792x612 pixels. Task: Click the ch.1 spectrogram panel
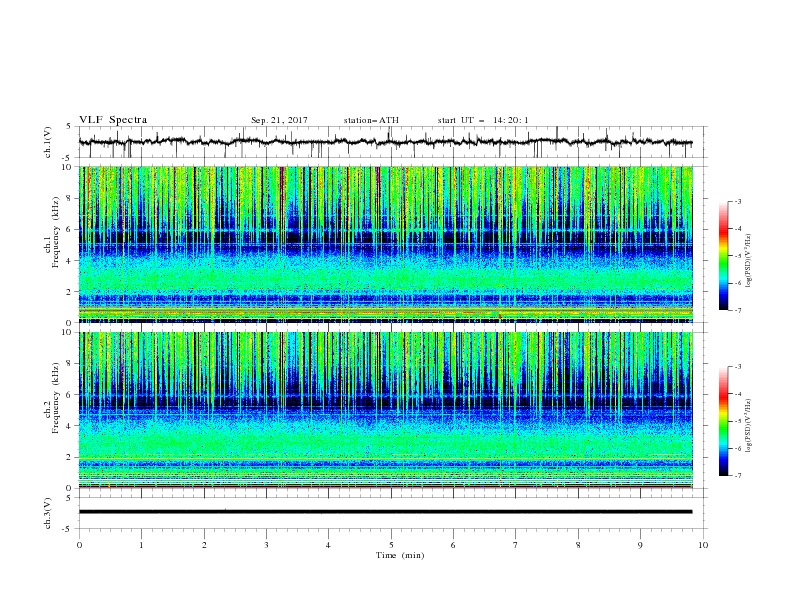[386, 244]
